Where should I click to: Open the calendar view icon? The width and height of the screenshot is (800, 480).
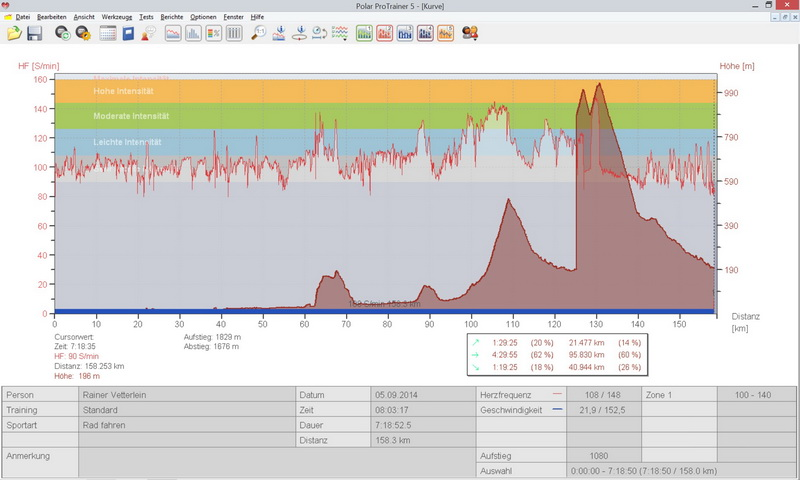pyautogui.click(x=108, y=34)
